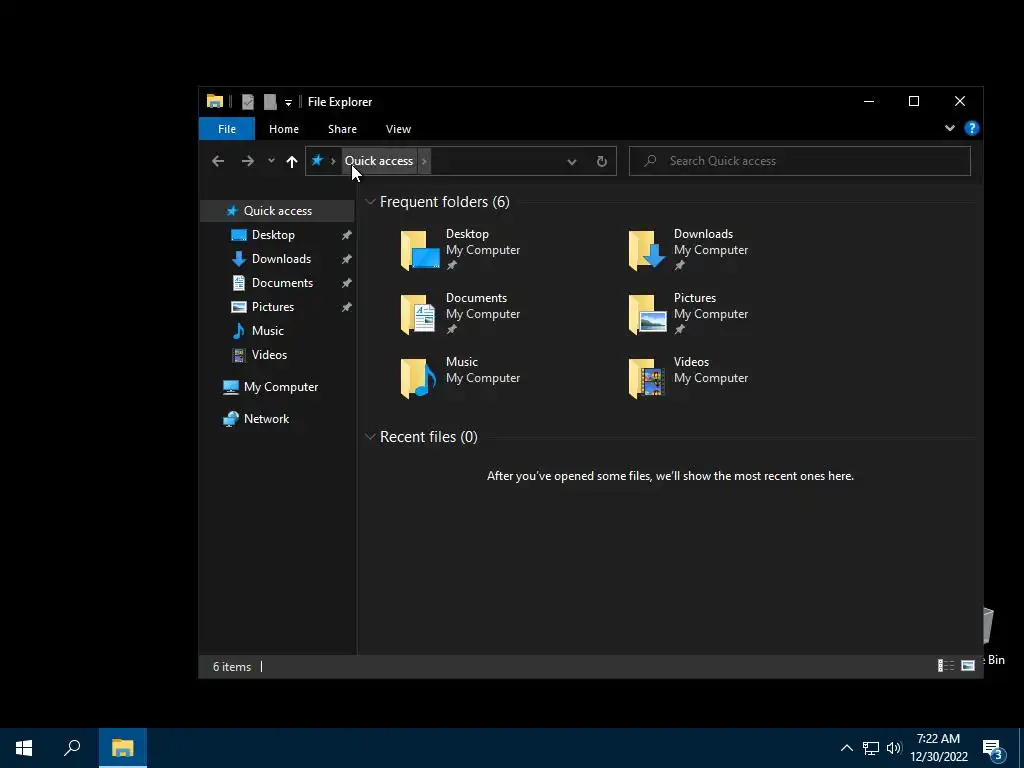The height and width of the screenshot is (768, 1024).
Task: Open the address bar history dropdown
Action: [571, 161]
